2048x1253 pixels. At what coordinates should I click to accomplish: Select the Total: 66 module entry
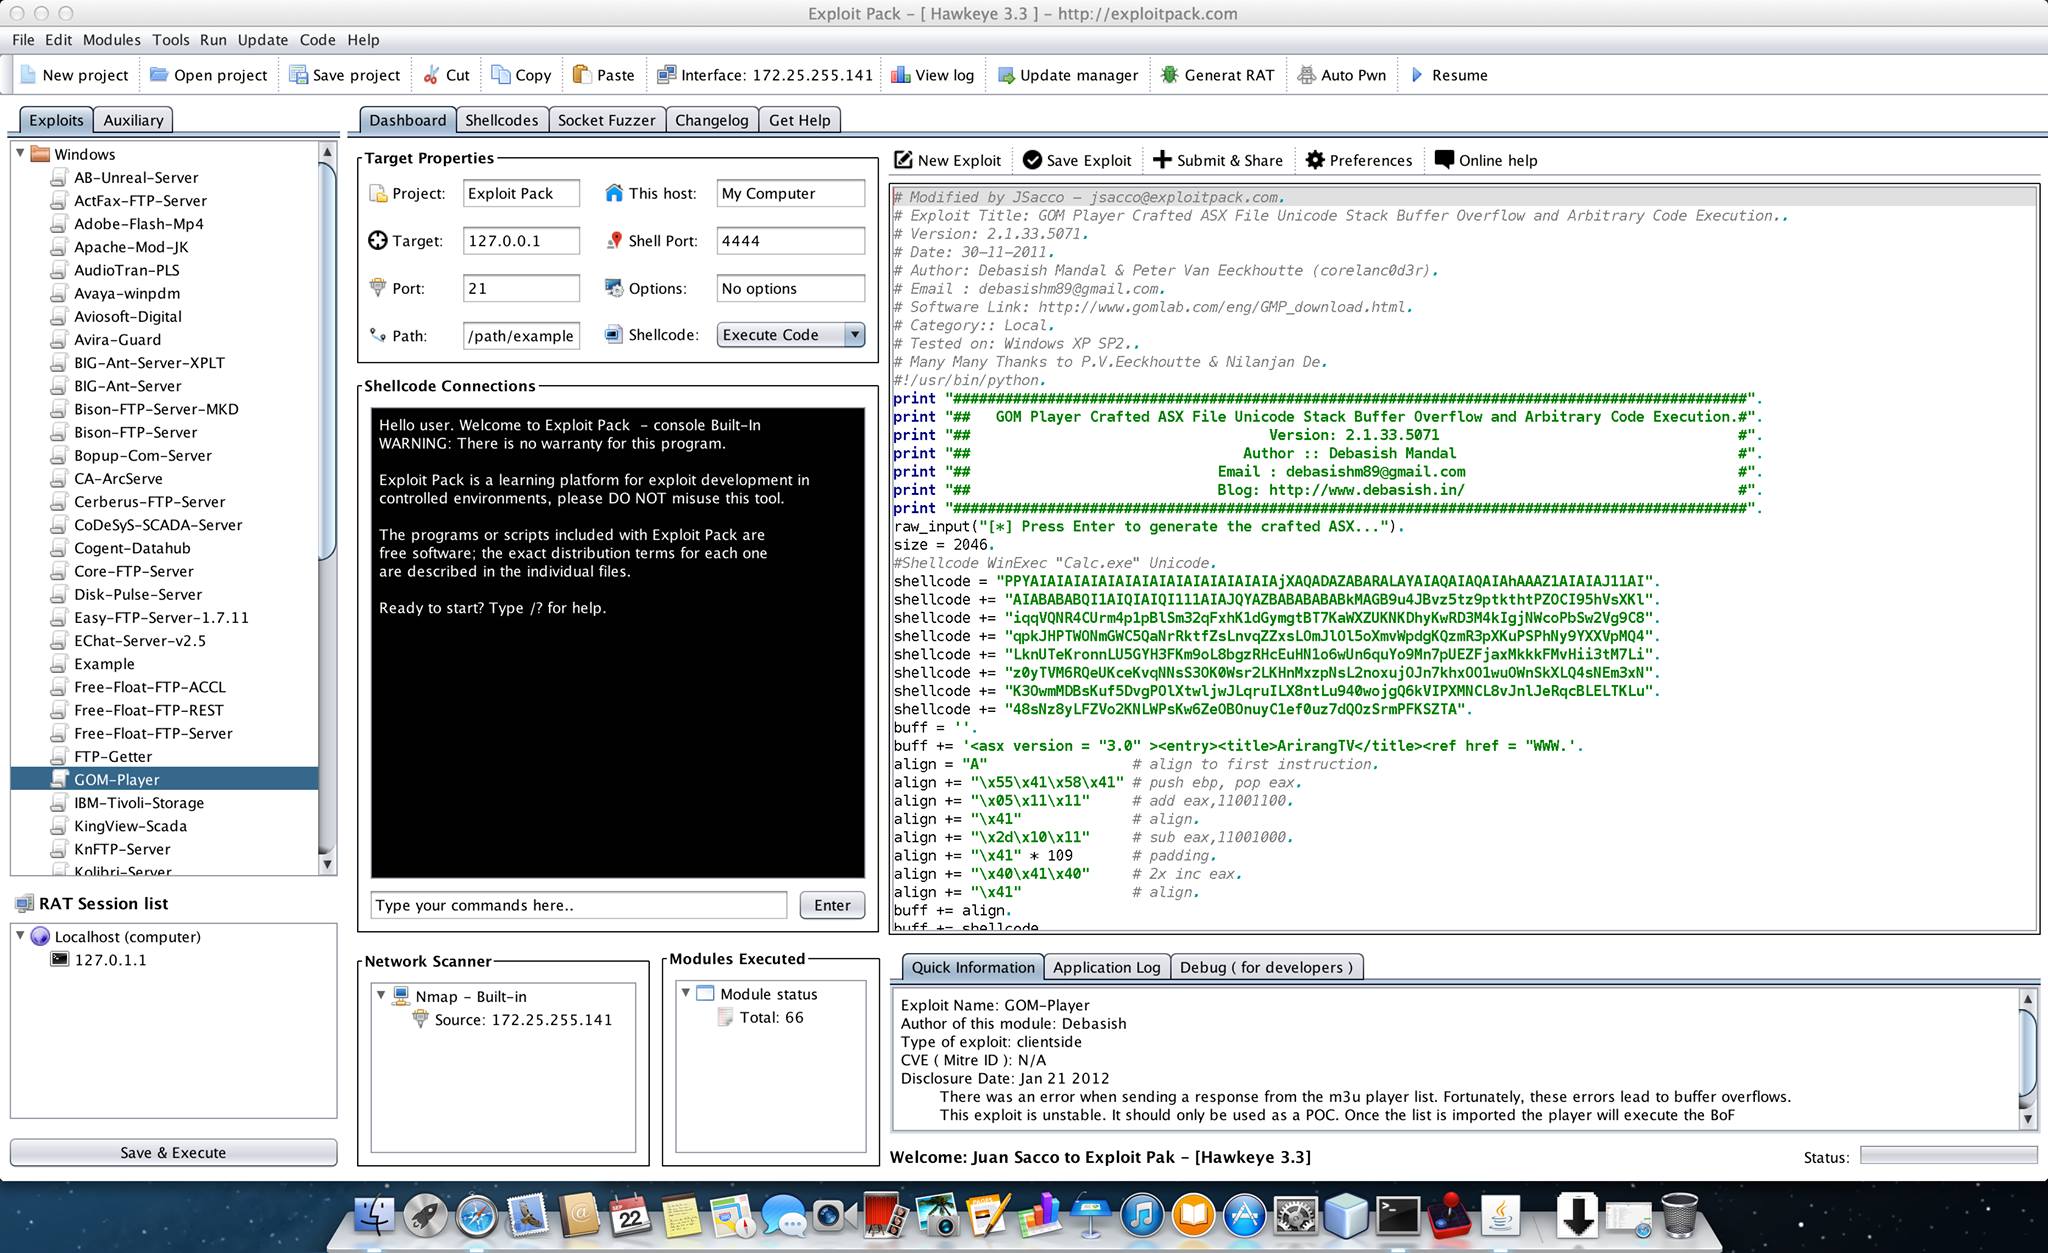[771, 1017]
